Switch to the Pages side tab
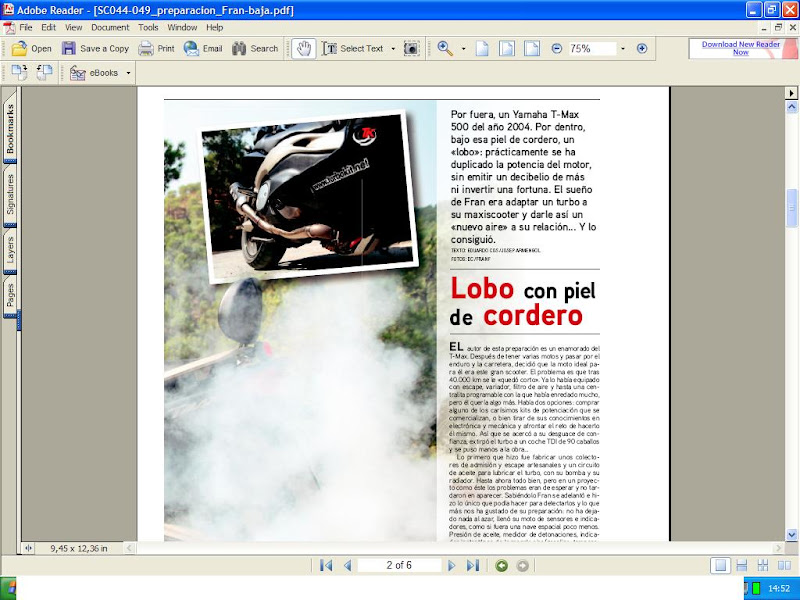 tap(10, 295)
